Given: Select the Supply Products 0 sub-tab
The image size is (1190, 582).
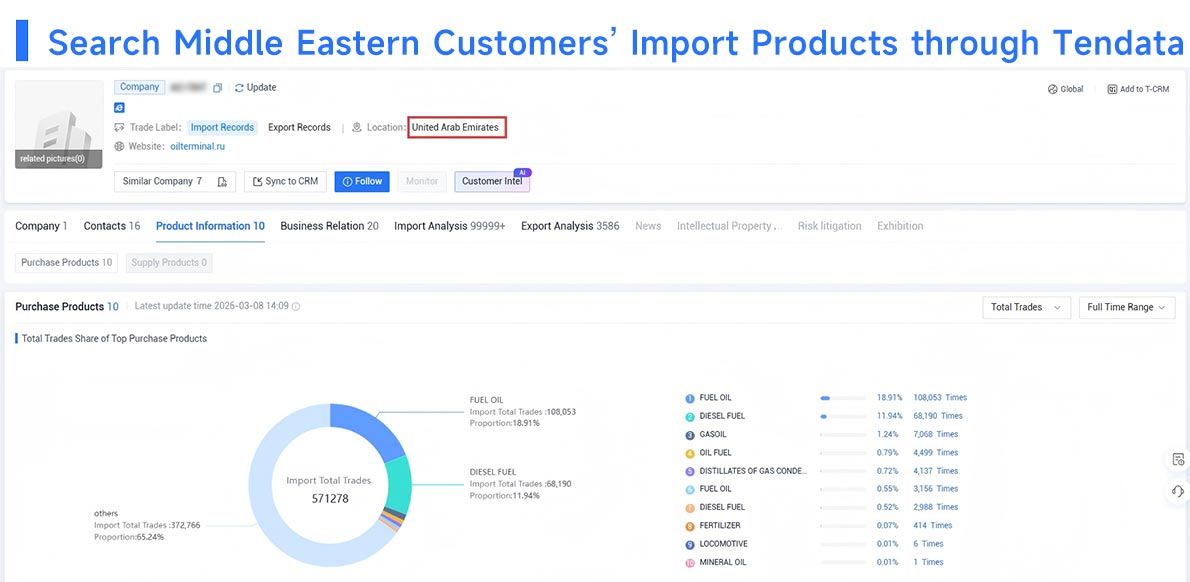Looking at the screenshot, I should [169, 263].
